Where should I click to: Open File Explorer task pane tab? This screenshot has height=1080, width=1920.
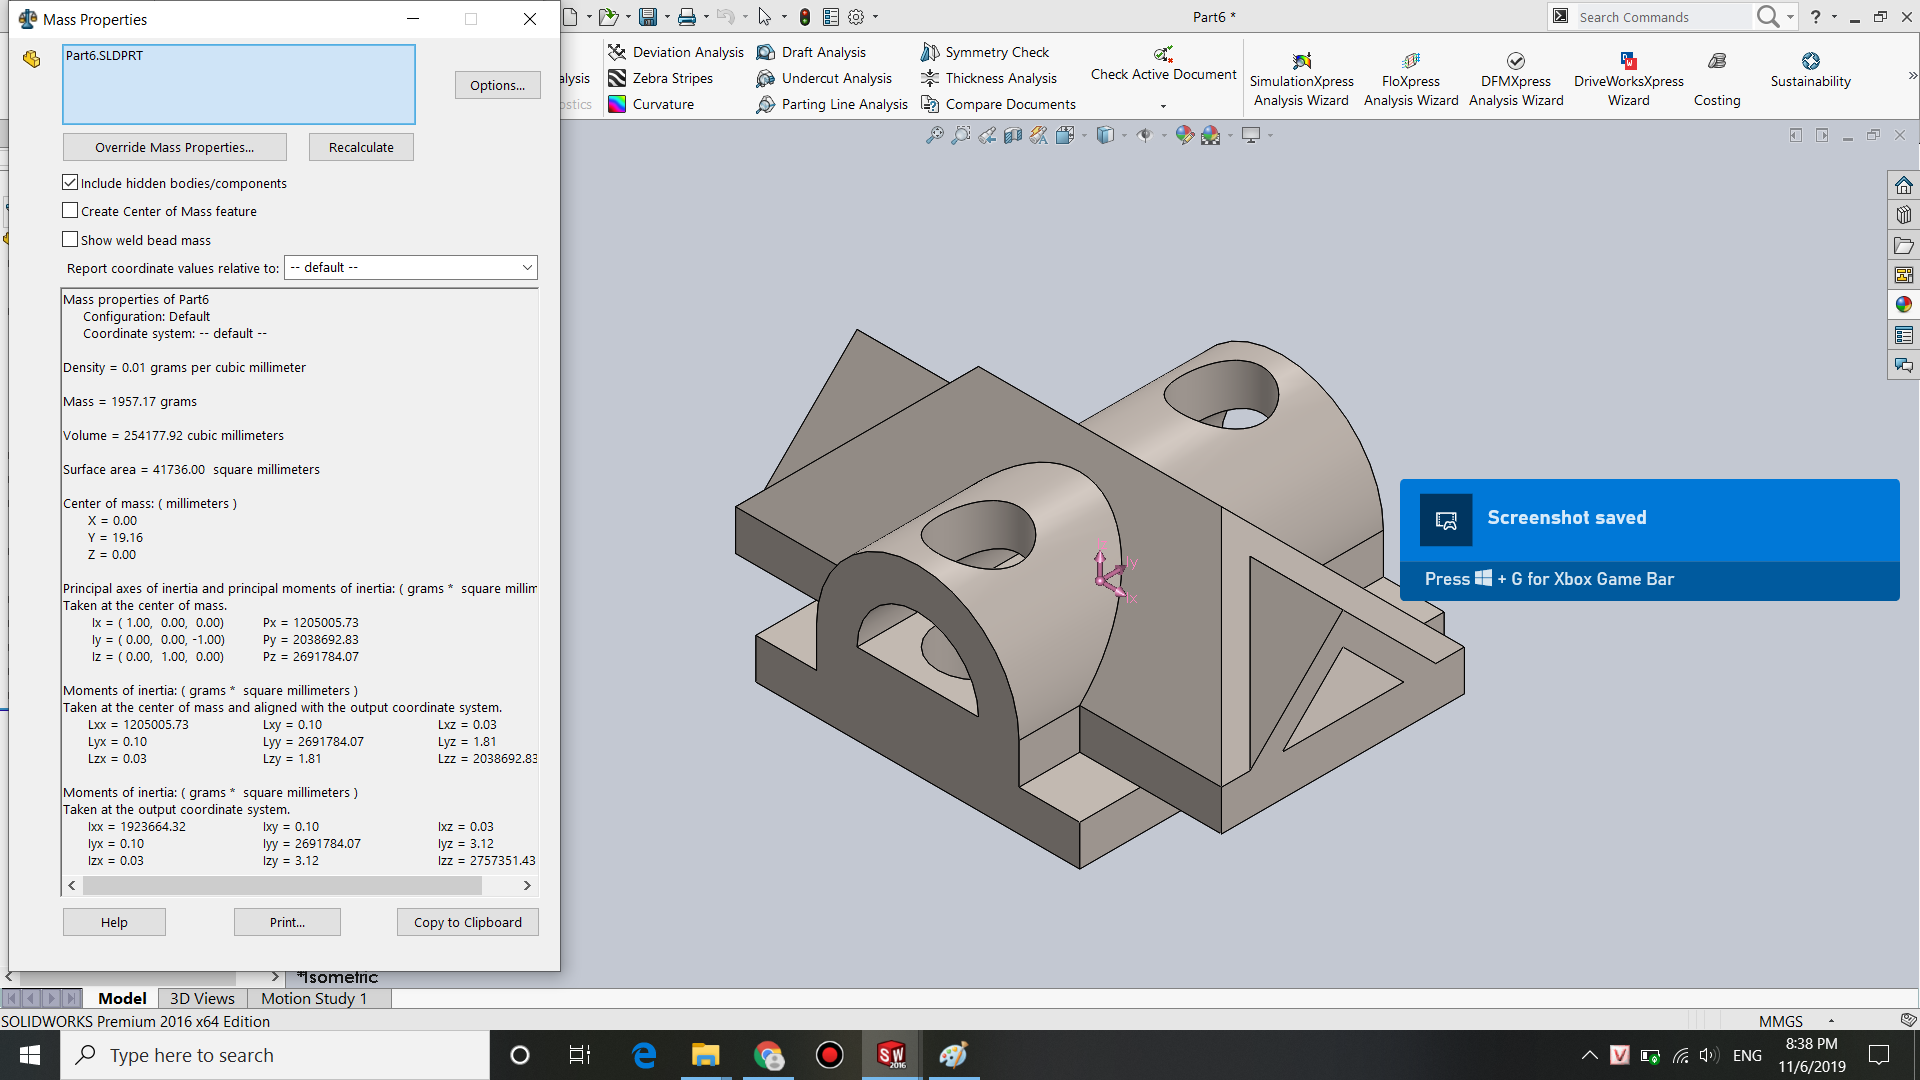pos(1904,245)
